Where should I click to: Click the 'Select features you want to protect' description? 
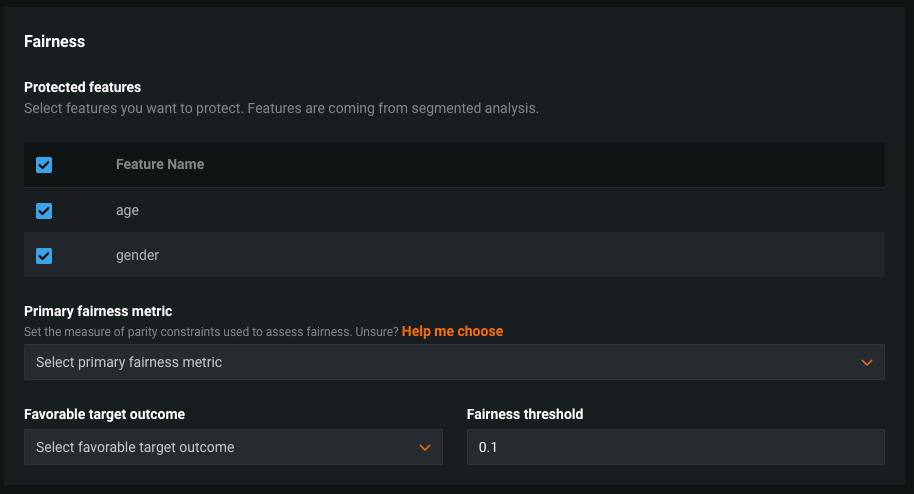tap(281, 108)
